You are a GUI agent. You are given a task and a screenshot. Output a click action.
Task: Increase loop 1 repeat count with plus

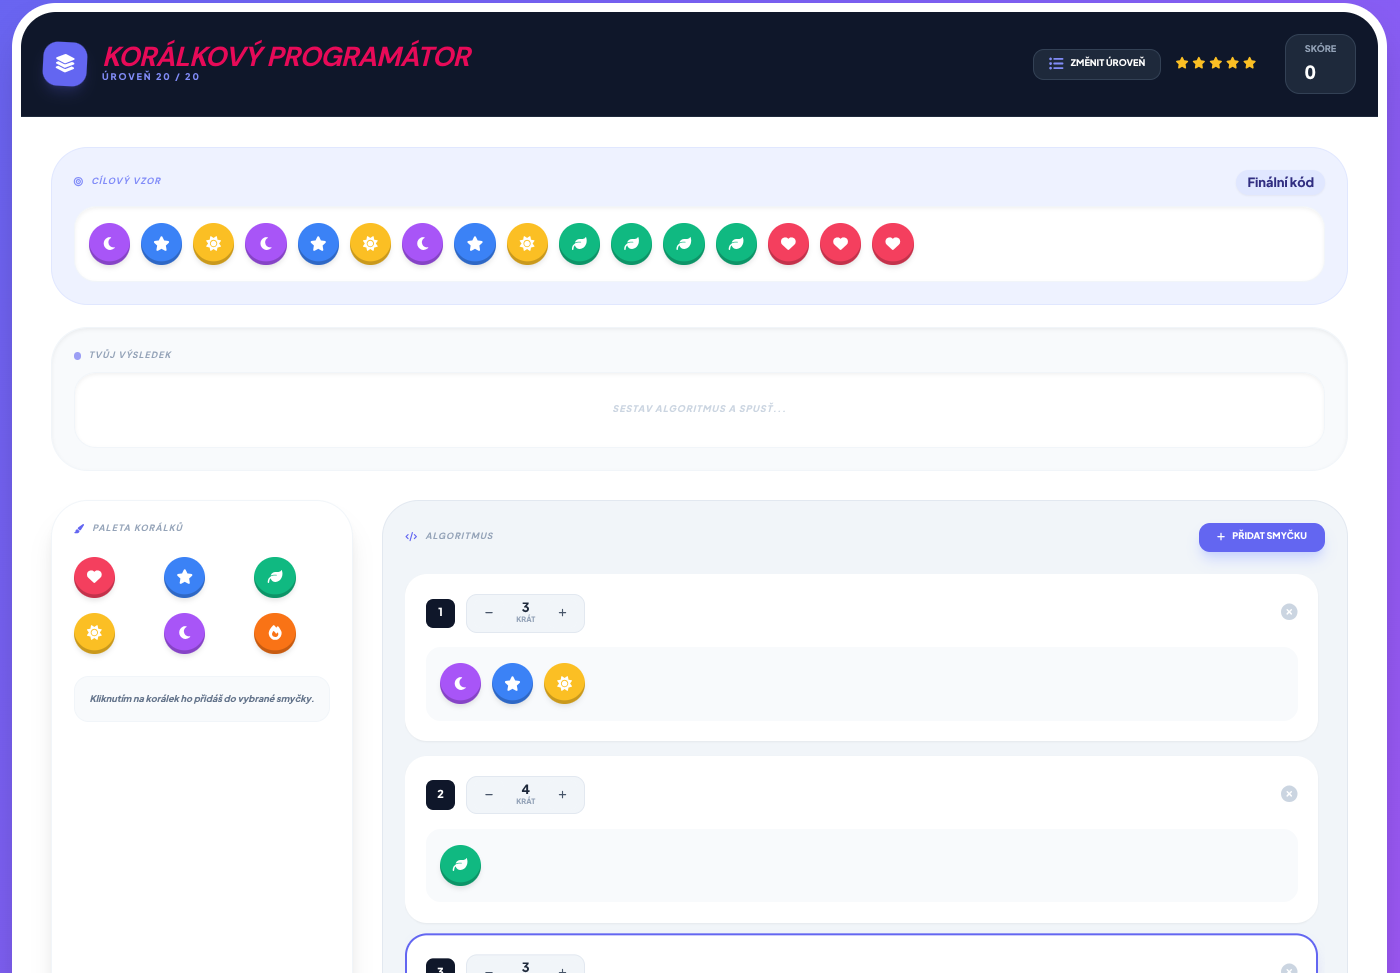[563, 613]
